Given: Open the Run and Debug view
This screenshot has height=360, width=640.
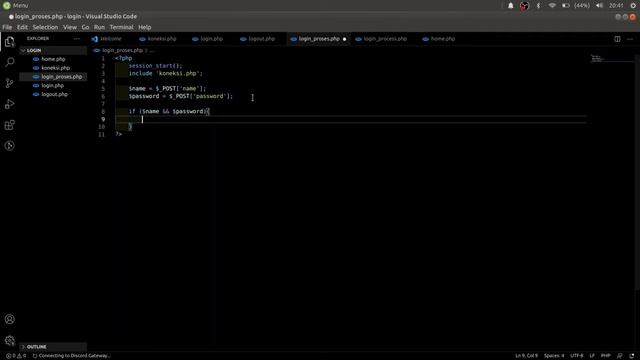Looking at the screenshot, I should click(9, 104).
